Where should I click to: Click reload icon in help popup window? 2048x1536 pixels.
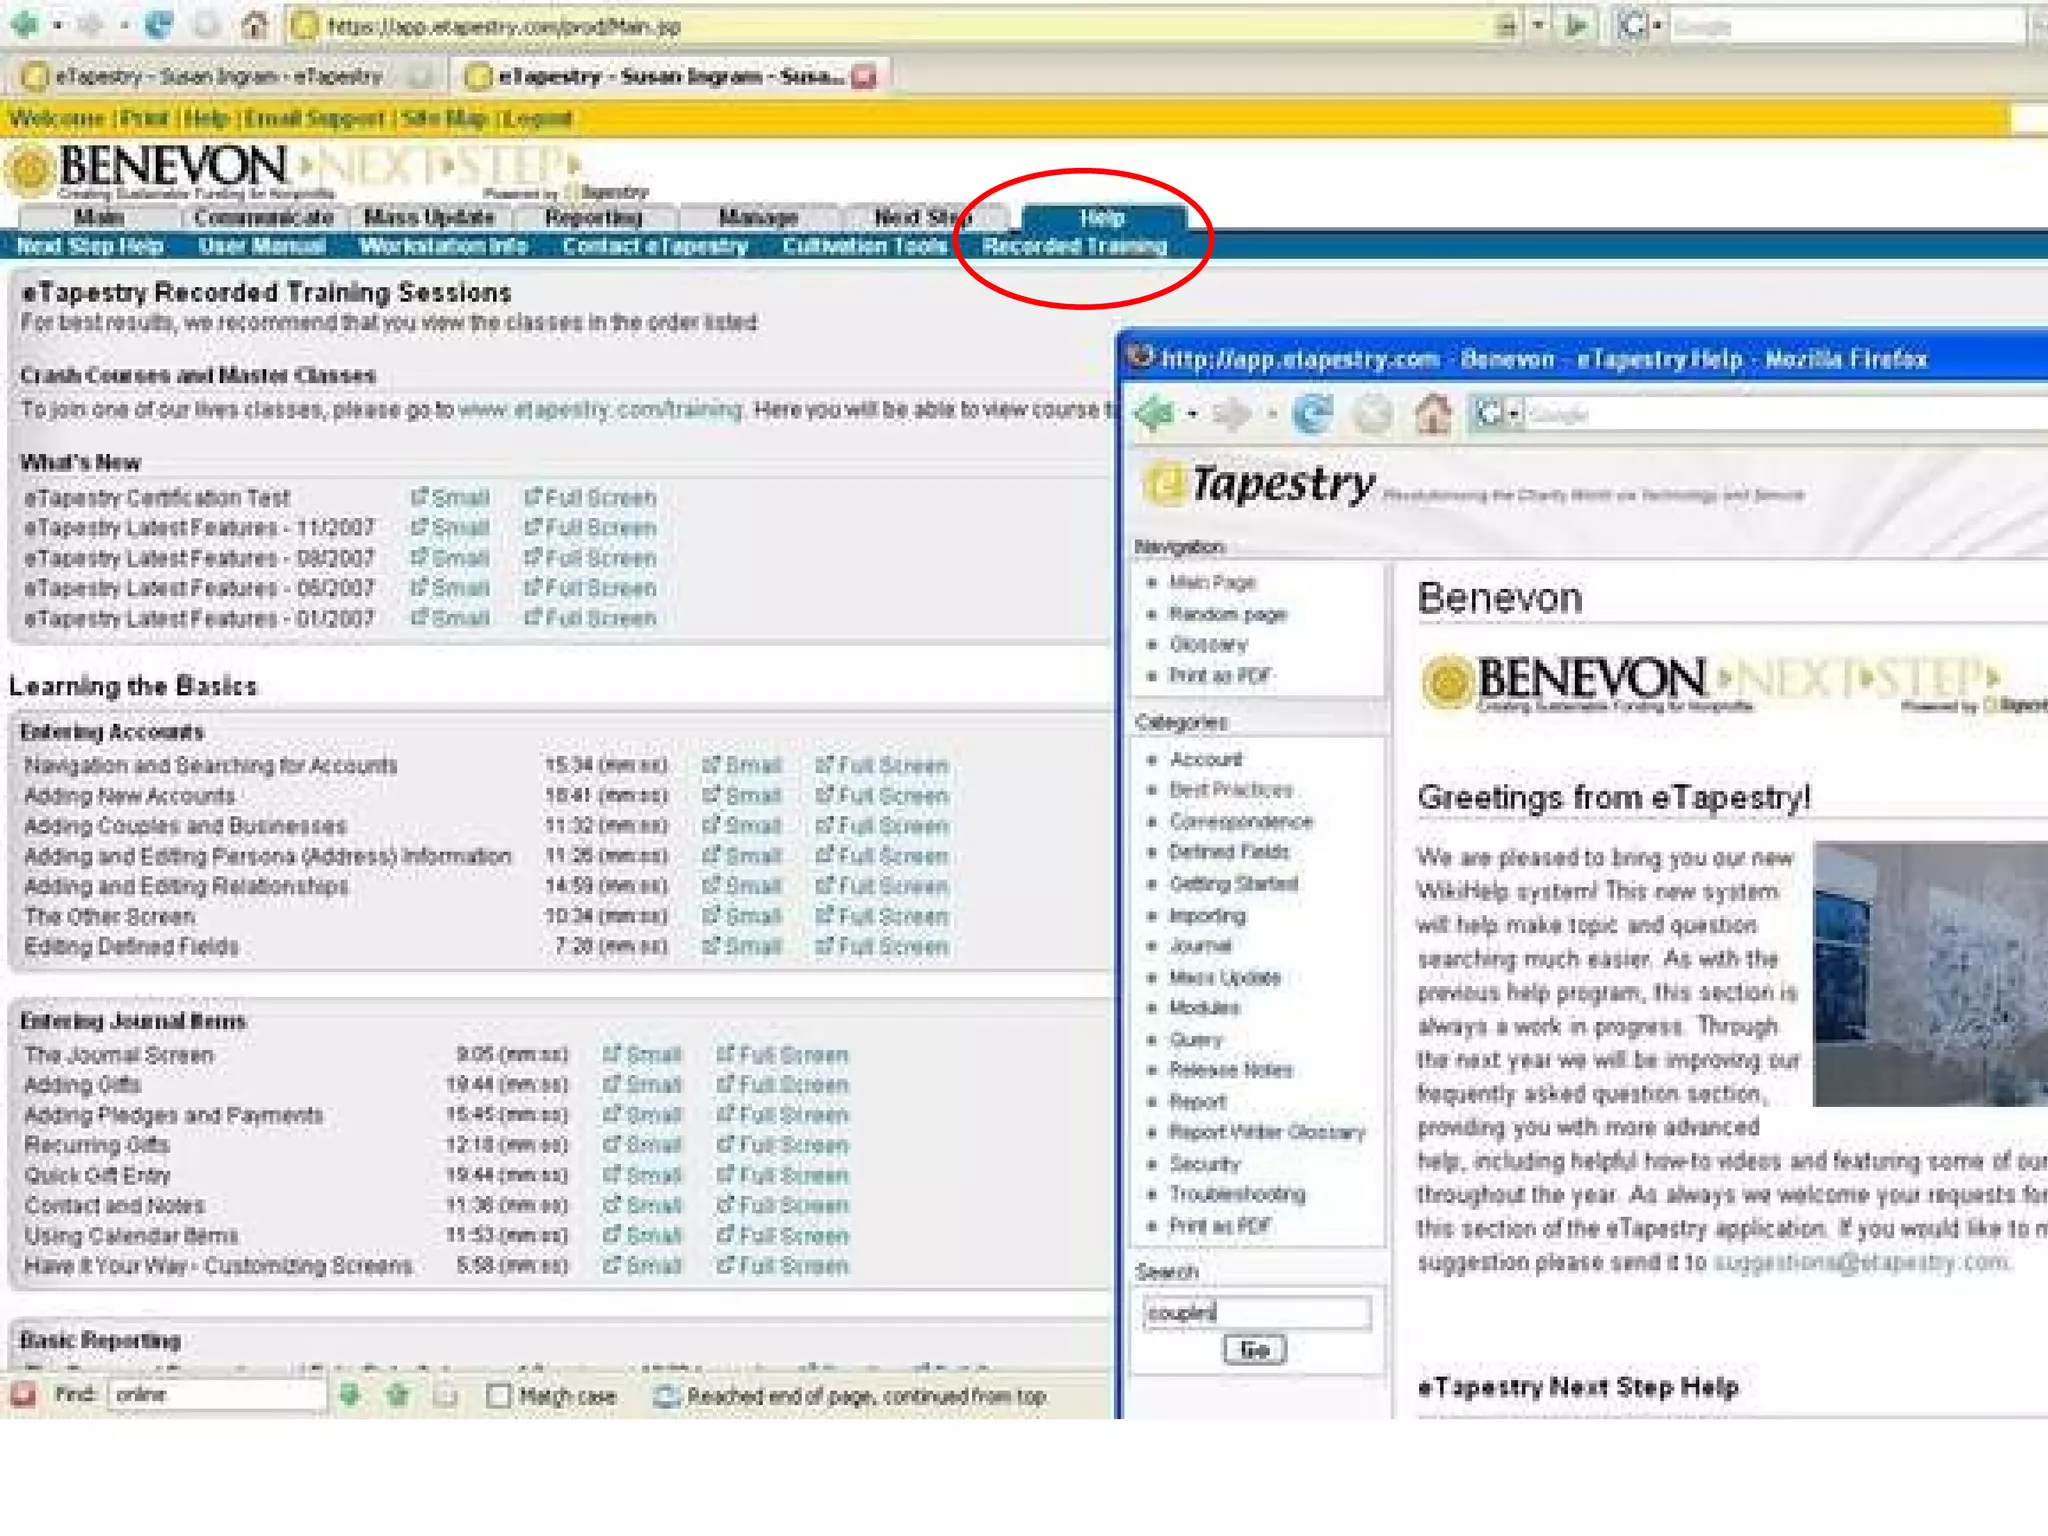[1312, 413]
